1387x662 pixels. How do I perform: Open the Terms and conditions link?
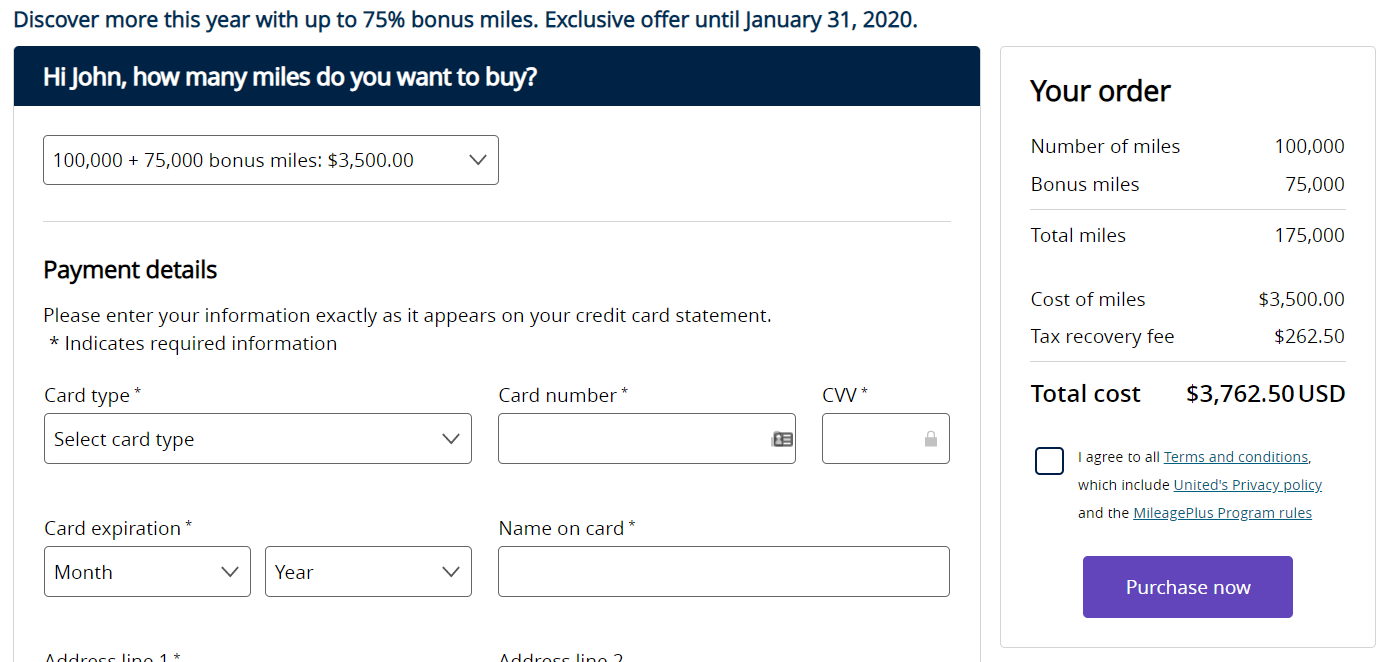[1236, 457]
